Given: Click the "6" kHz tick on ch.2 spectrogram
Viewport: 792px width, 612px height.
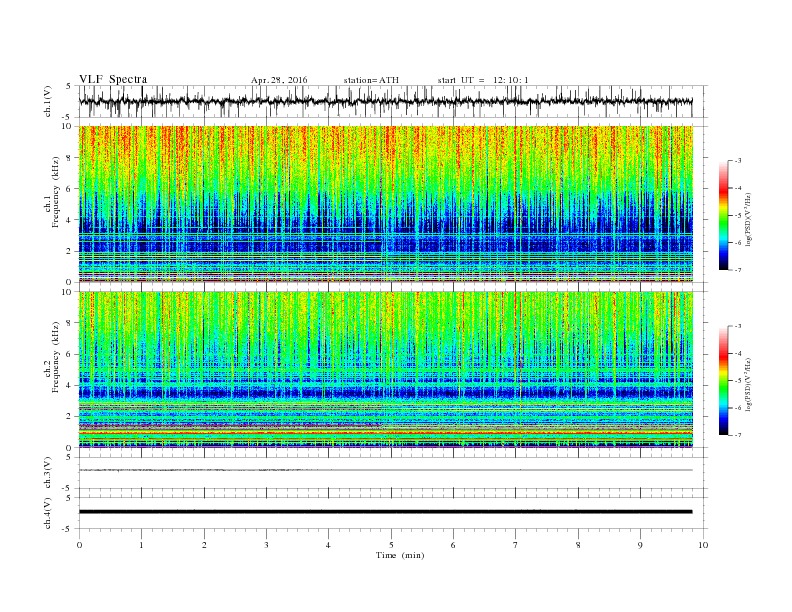Looking at the screenshot, I should [x=69, y=354].
